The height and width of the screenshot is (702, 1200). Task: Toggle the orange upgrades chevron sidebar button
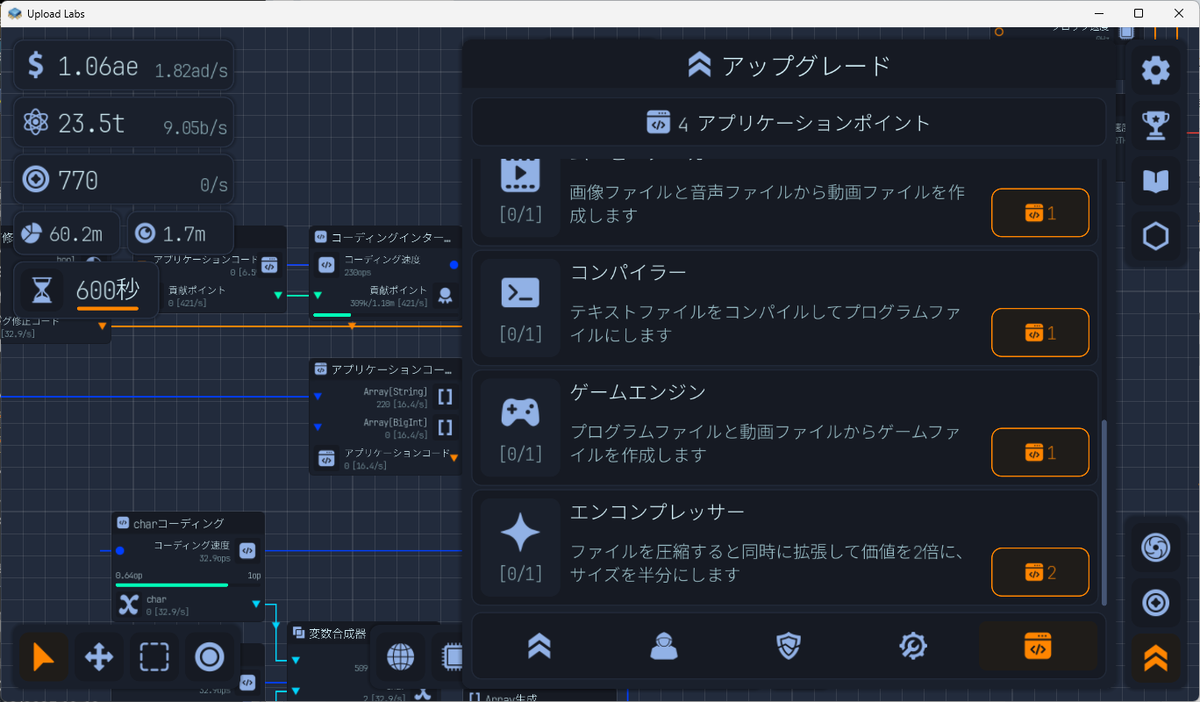point(1155,658)
